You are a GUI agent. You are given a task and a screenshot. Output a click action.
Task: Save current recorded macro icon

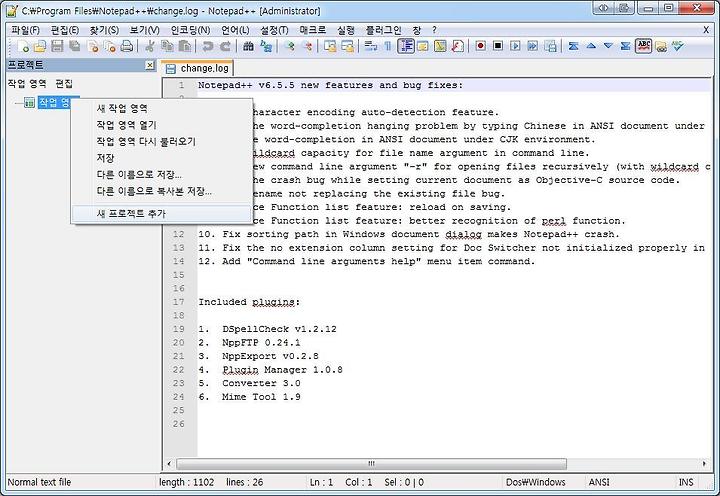[551, 46]
